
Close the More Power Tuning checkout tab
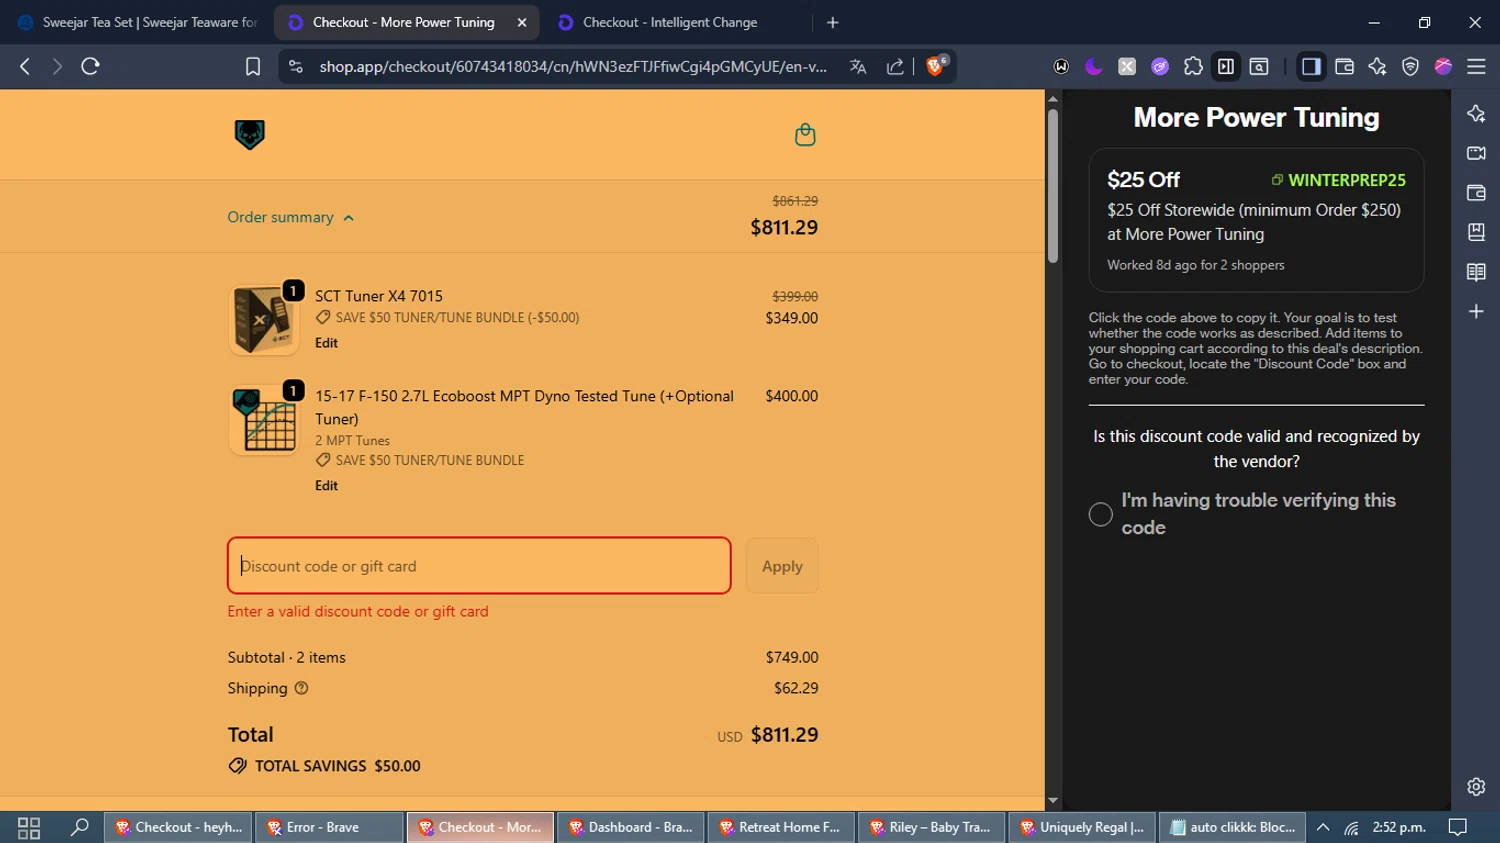522,22
